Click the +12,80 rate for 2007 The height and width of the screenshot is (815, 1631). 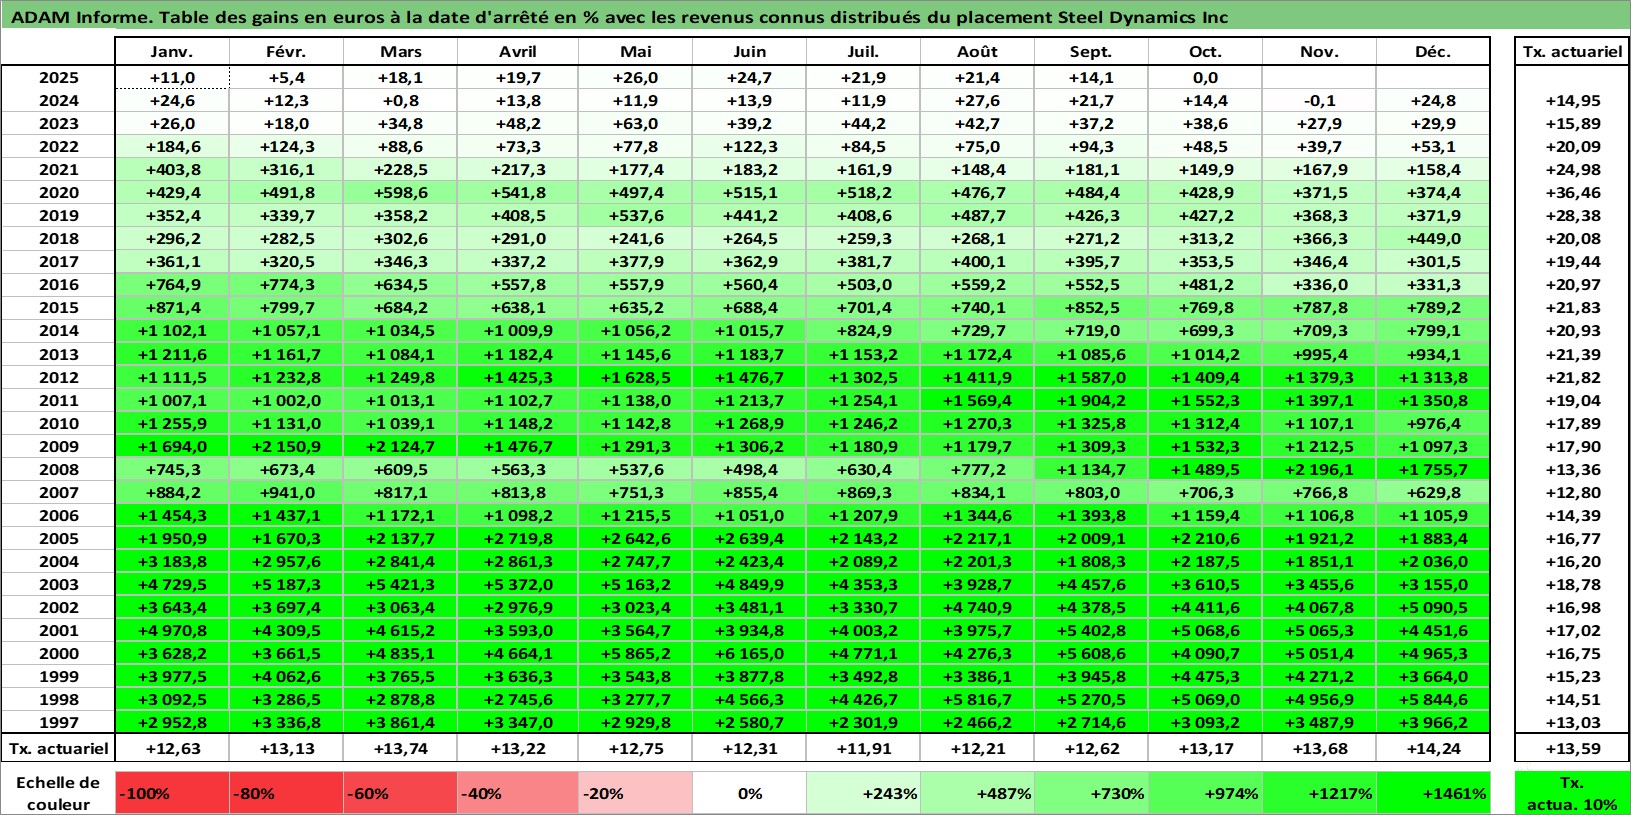point(1572,492)
